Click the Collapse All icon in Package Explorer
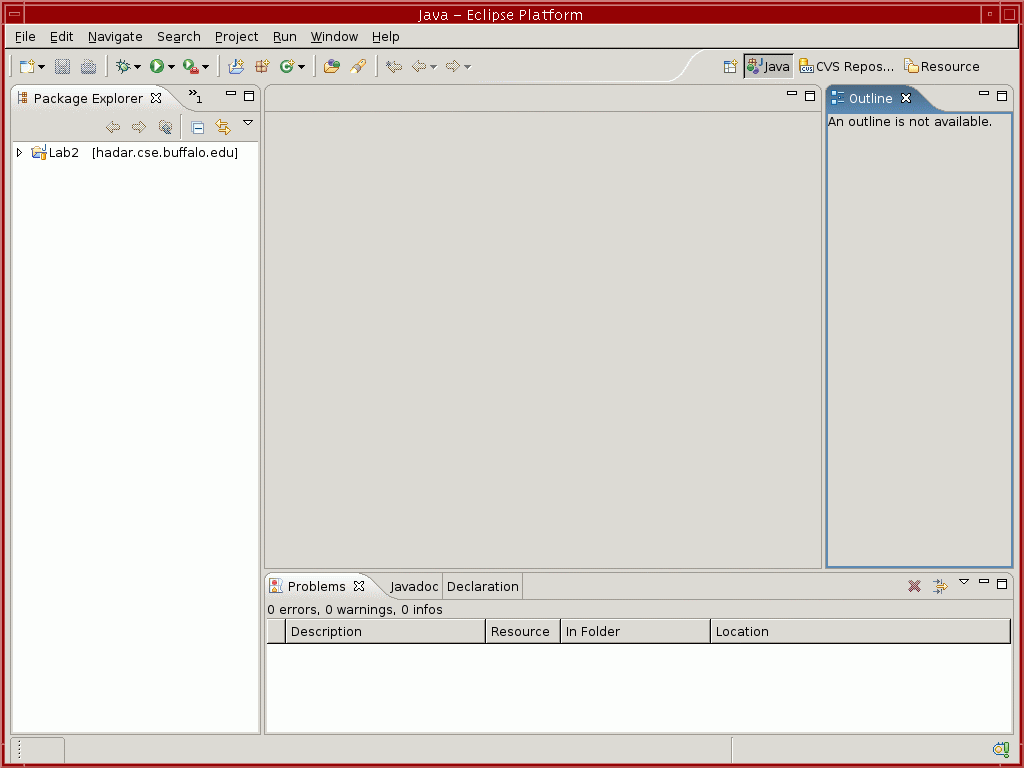 (x=198, y=127)
